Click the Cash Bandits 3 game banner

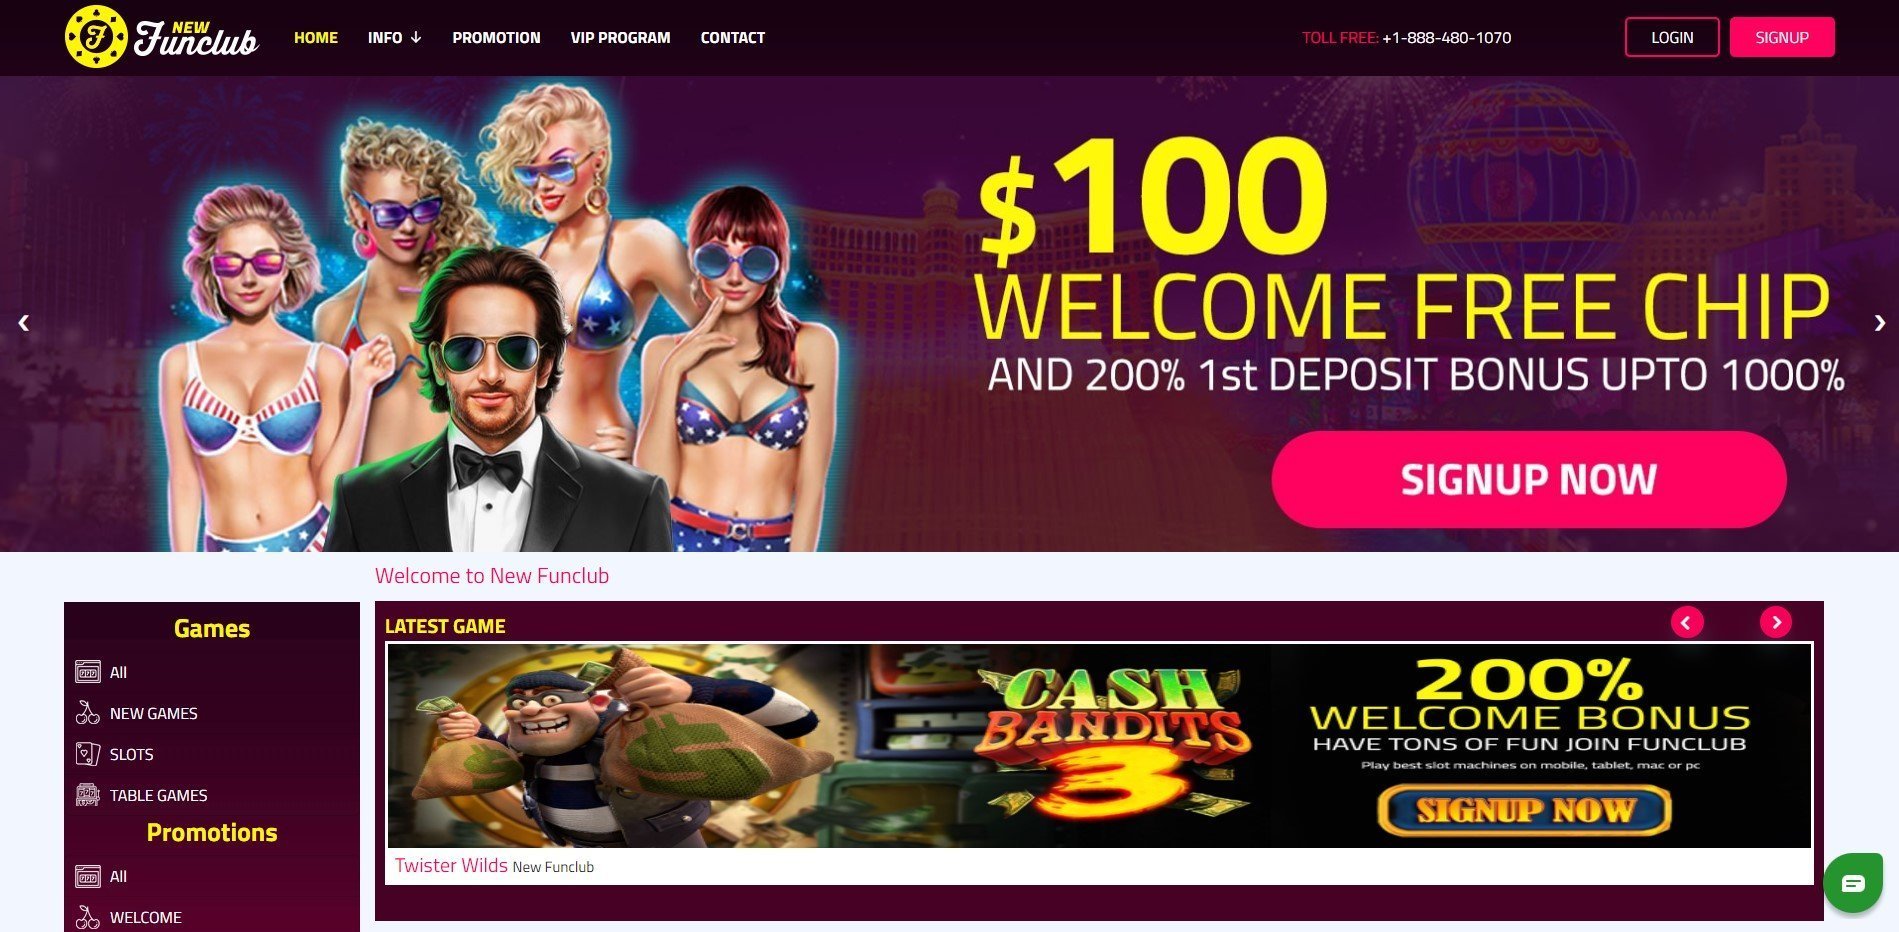click(x=1099, y=746)
